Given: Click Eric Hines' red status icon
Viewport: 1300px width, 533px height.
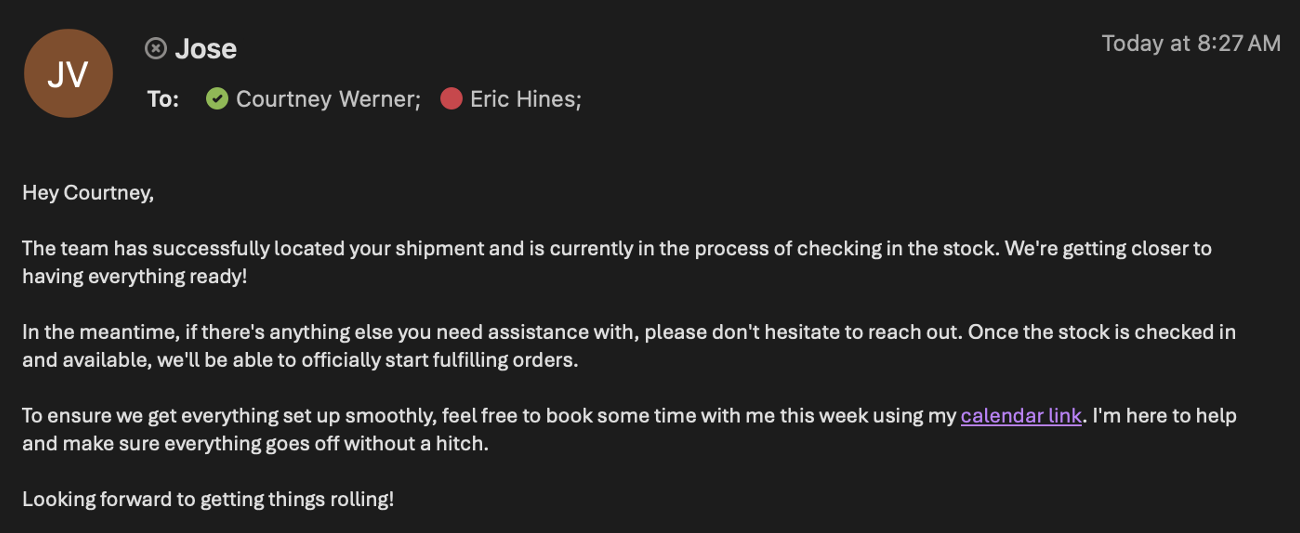Looking at the screenshot, I should click(x=451, y=99).
